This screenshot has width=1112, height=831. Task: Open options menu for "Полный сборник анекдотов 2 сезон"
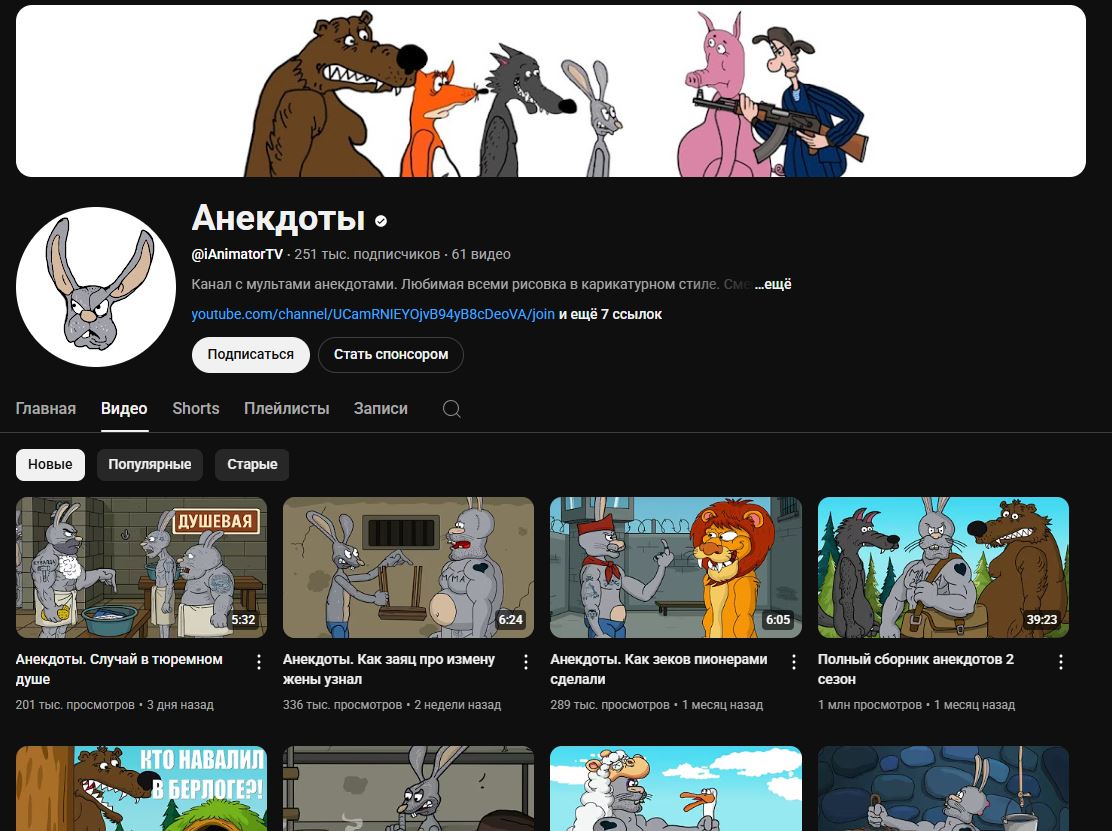(x=1060, y=662)
